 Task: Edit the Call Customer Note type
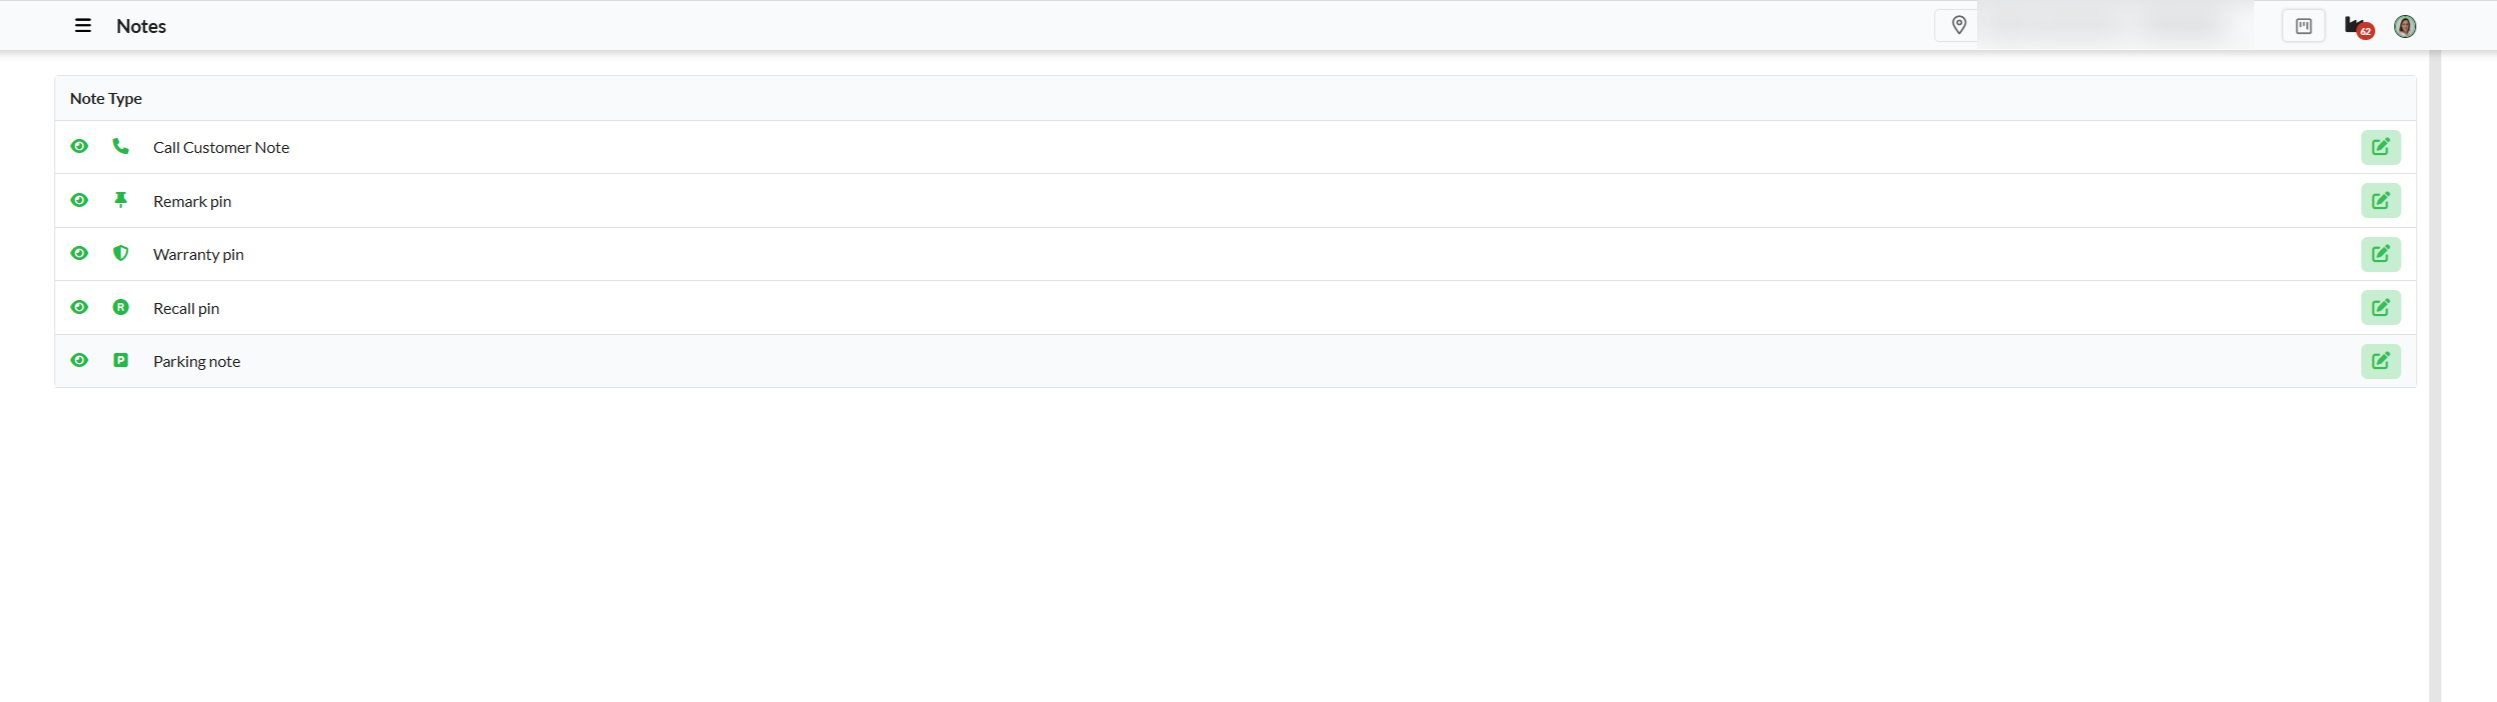point(2380,147)
